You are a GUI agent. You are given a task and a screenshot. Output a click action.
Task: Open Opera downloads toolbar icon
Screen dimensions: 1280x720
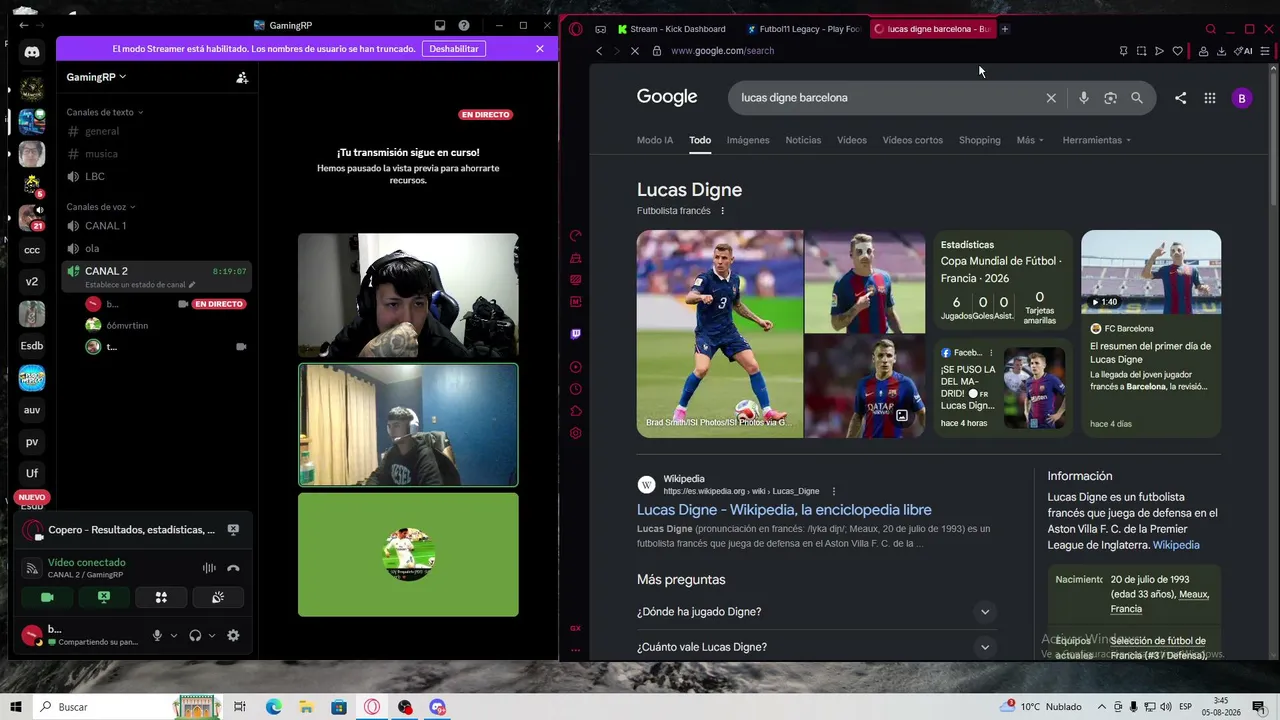tap(1221, 51)
